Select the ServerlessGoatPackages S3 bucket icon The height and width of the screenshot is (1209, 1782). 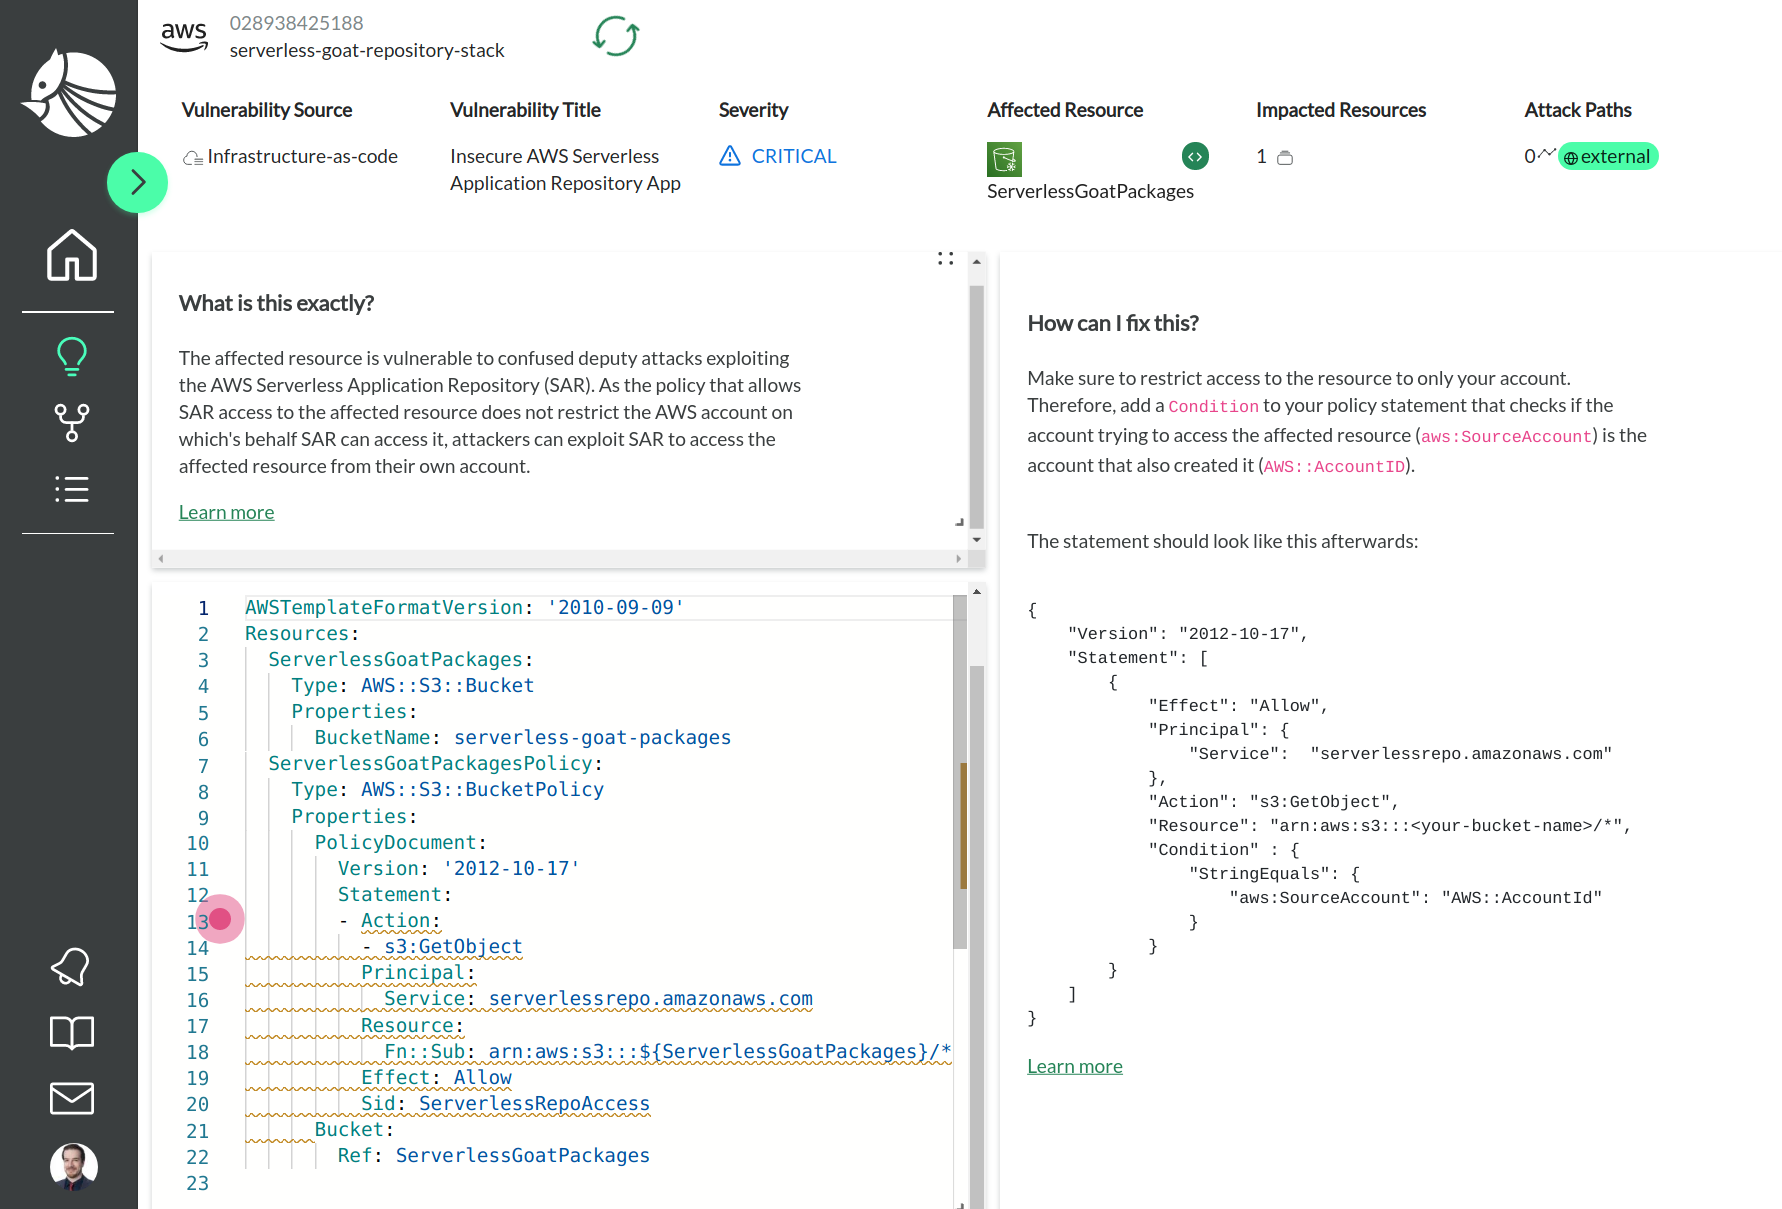(1005, 158)
